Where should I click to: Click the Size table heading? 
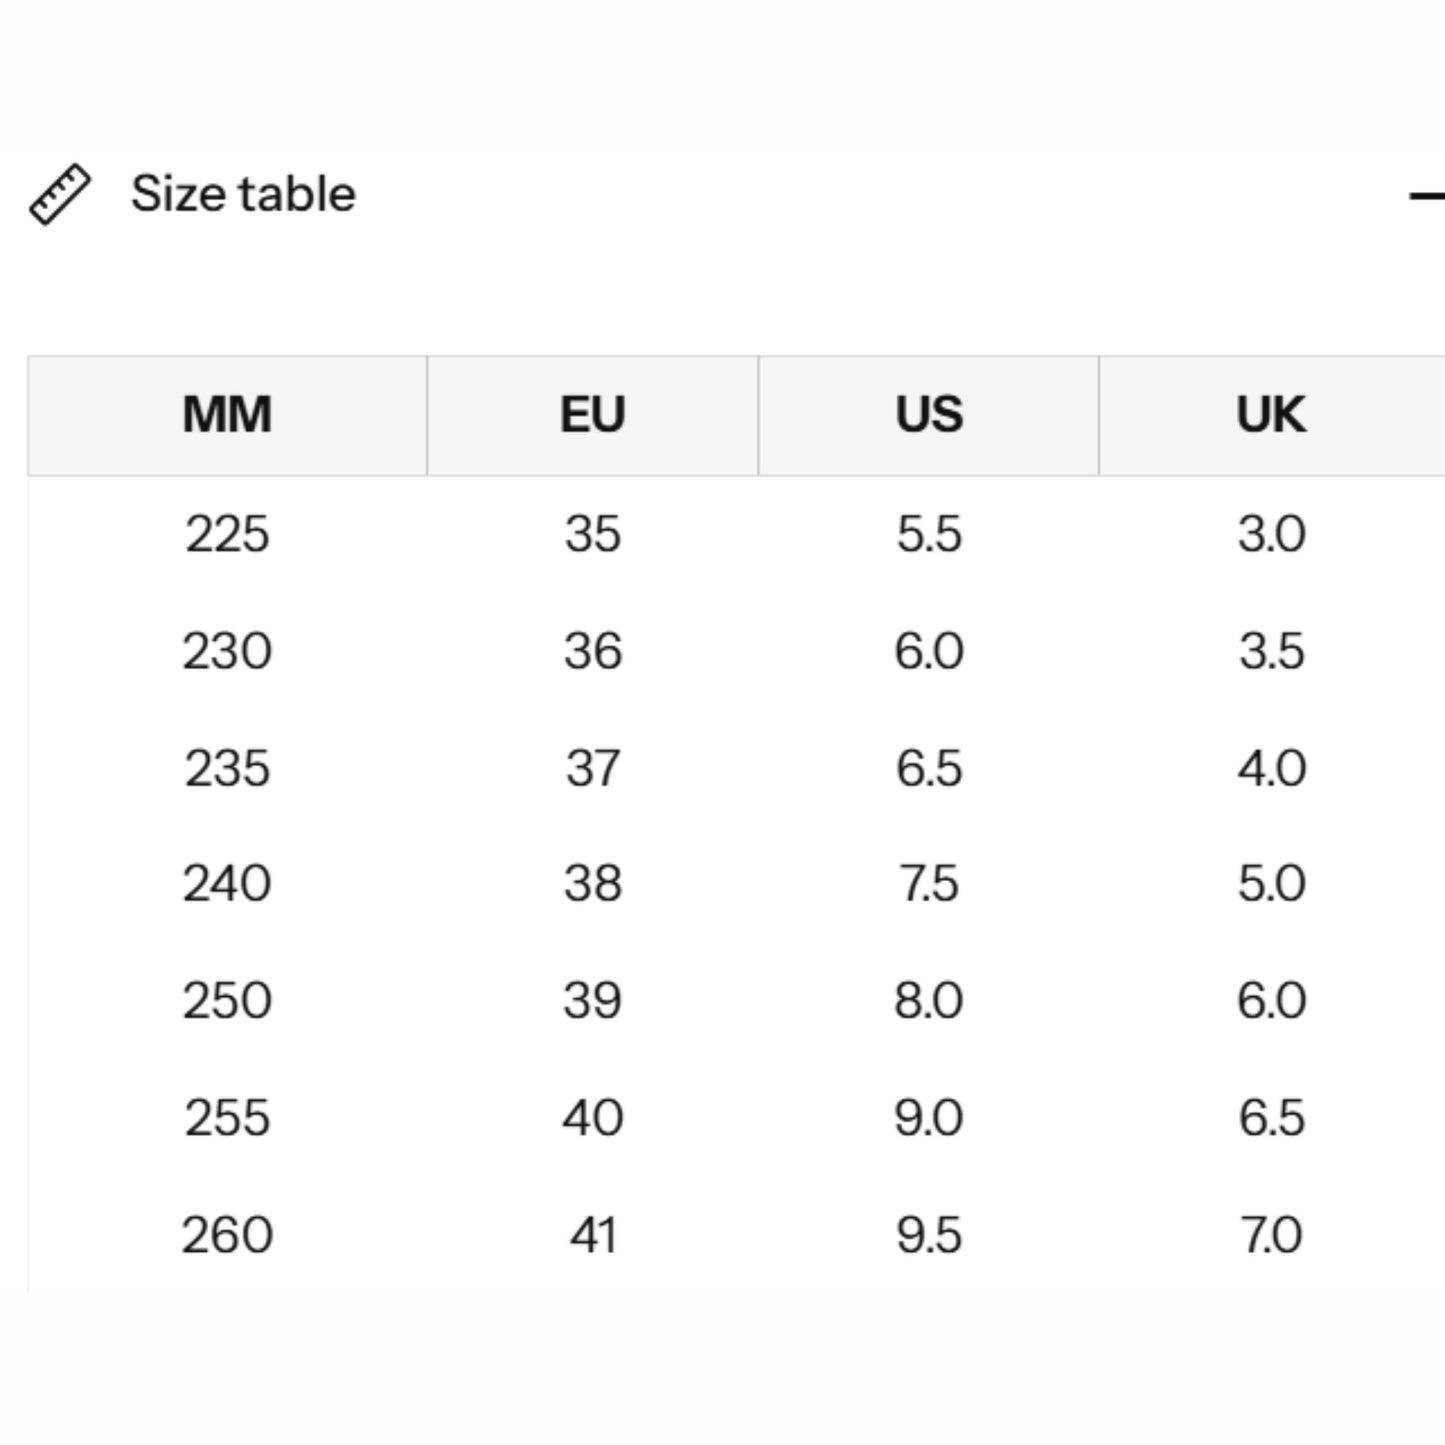pos(243,193)
